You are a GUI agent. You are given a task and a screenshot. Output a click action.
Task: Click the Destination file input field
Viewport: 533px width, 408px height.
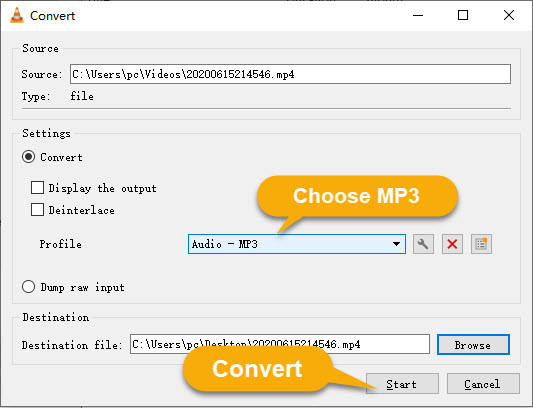click(280, 344)
